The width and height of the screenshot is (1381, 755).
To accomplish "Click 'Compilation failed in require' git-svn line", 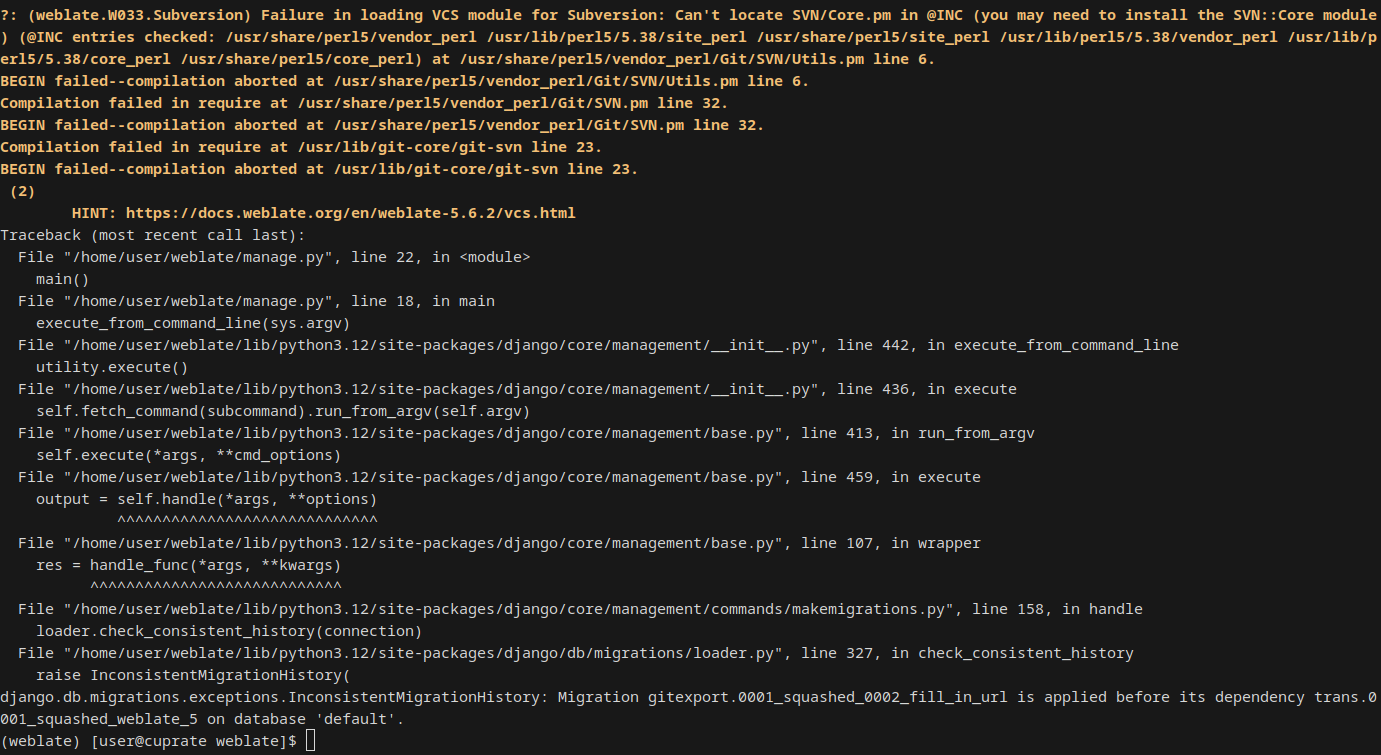I will coord(301,147).
